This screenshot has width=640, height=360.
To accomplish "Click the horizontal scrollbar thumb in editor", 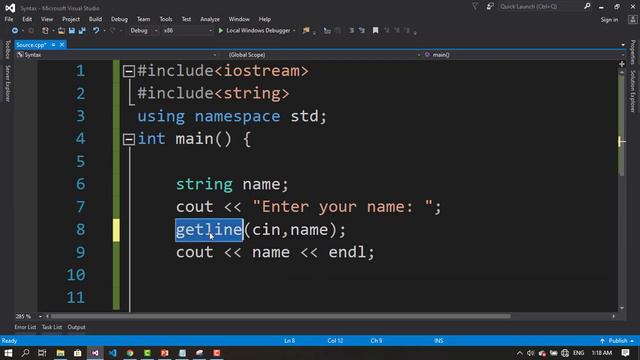I will 280,316.
